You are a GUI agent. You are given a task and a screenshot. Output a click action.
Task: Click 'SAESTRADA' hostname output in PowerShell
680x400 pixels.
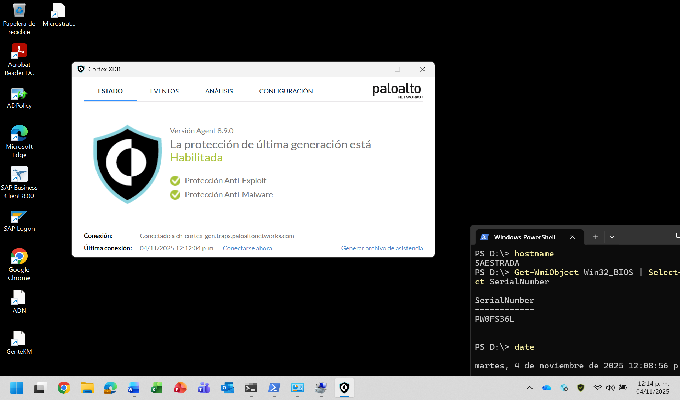(x=497, y=263)
